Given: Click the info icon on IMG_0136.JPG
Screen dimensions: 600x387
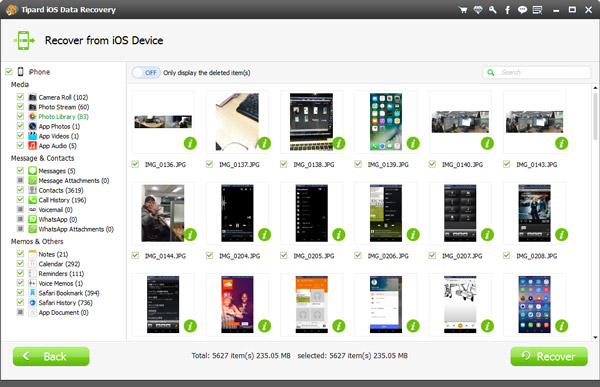Looking at the screenshot, I should pyautogui.click(x=190, y=143).
